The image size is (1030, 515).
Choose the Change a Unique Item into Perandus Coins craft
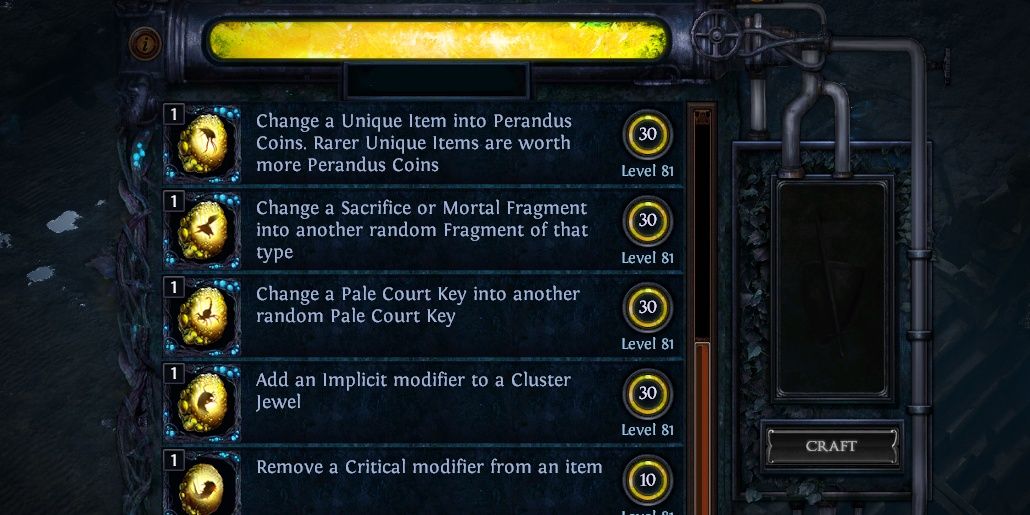[x=423, y=143]
